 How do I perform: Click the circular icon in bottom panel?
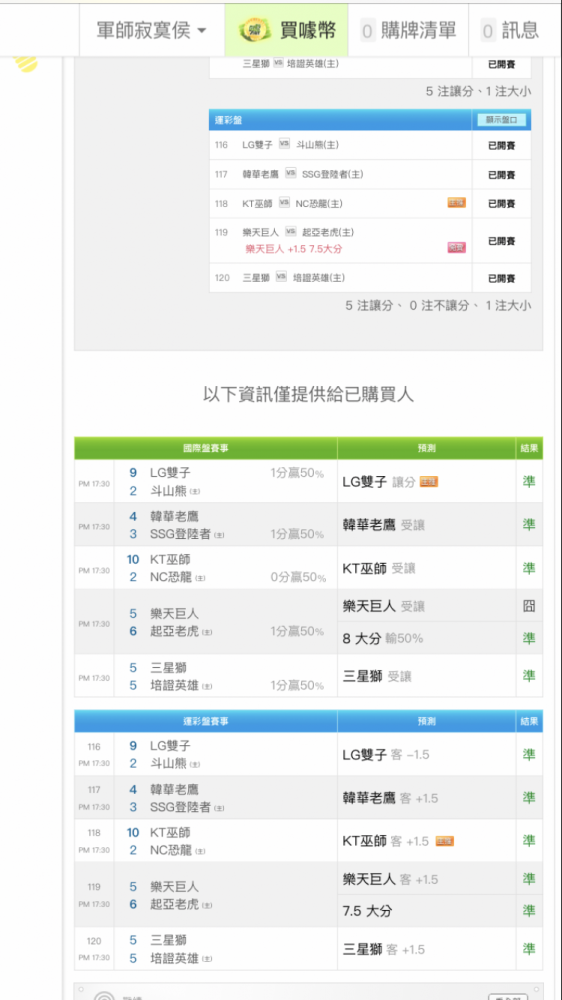(x=104, y=996)
